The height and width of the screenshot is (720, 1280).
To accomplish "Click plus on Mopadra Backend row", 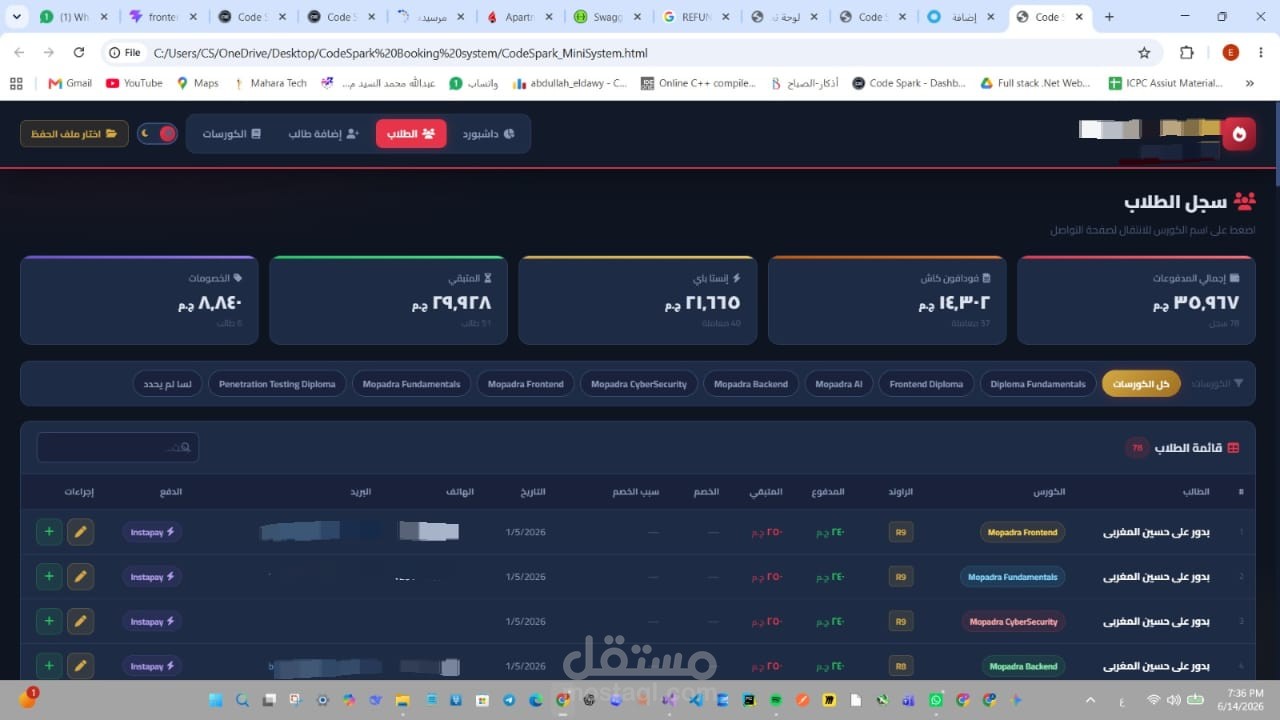I will pos(49,666).
